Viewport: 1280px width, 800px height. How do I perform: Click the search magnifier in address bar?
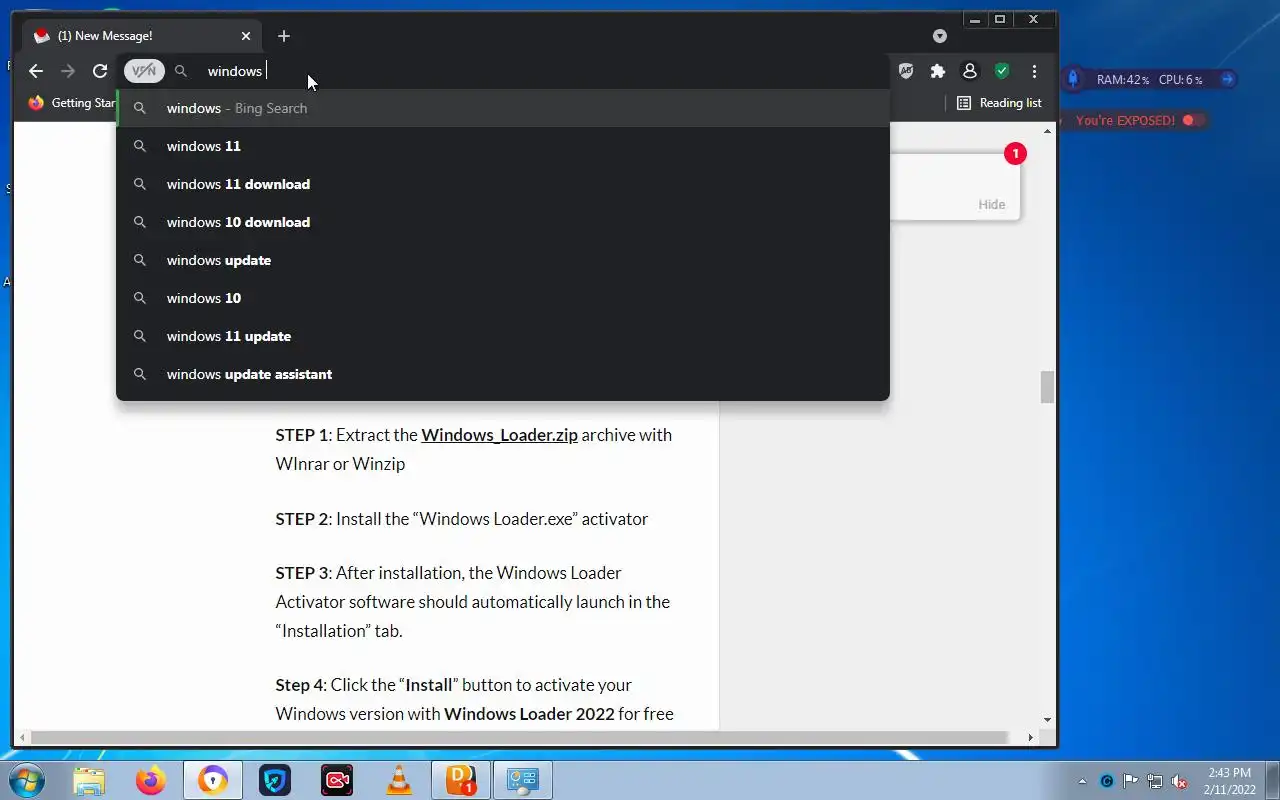[x=181, y=71]
